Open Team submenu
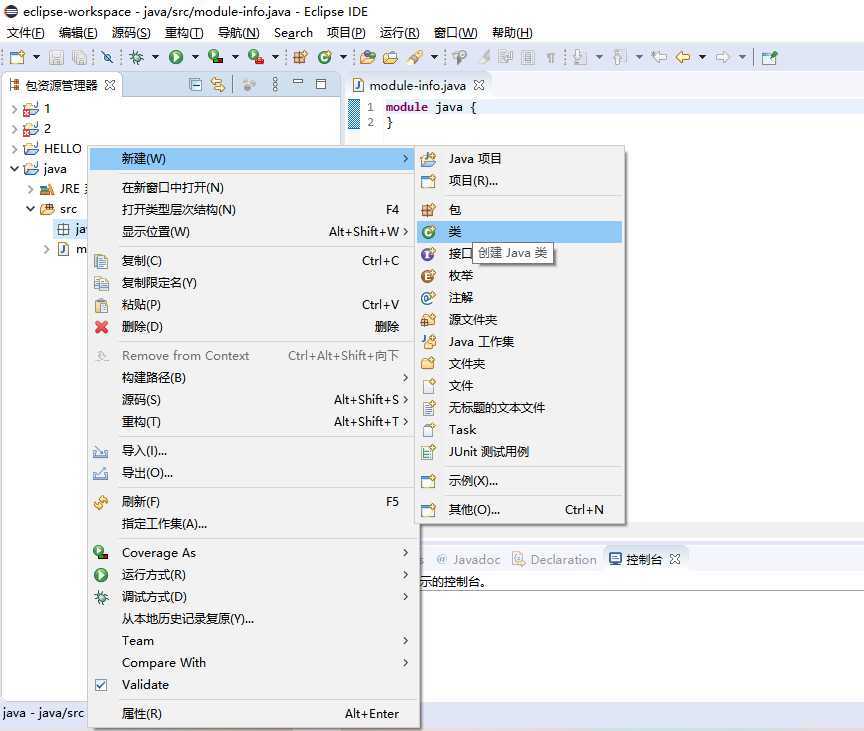Image resolution: width=864 pixels, height=731 pixels. point(253,641)
